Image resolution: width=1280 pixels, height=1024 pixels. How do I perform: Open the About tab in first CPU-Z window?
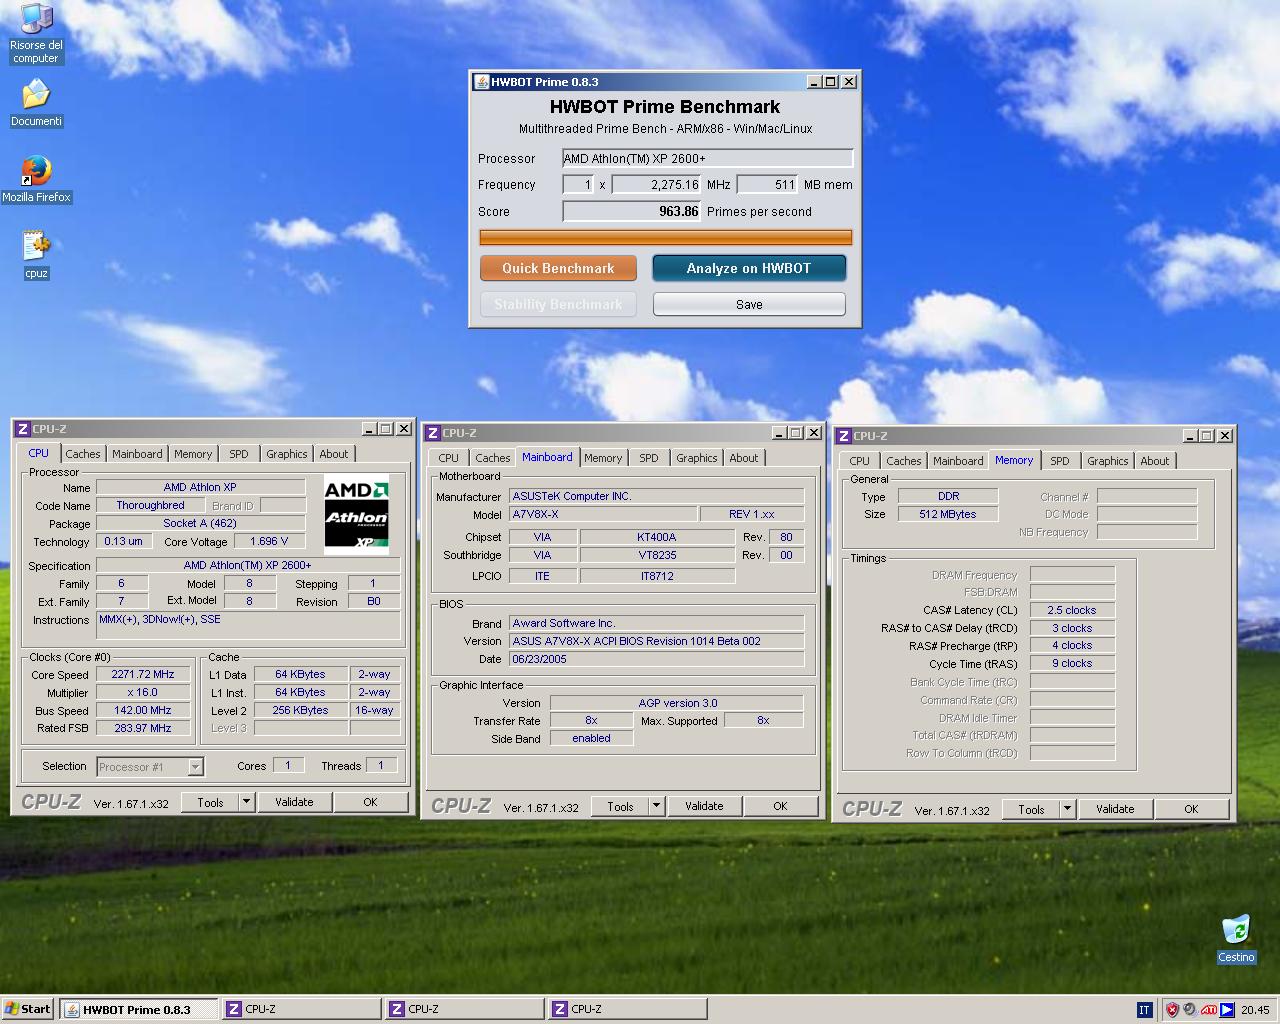click(x=334, y=454)
